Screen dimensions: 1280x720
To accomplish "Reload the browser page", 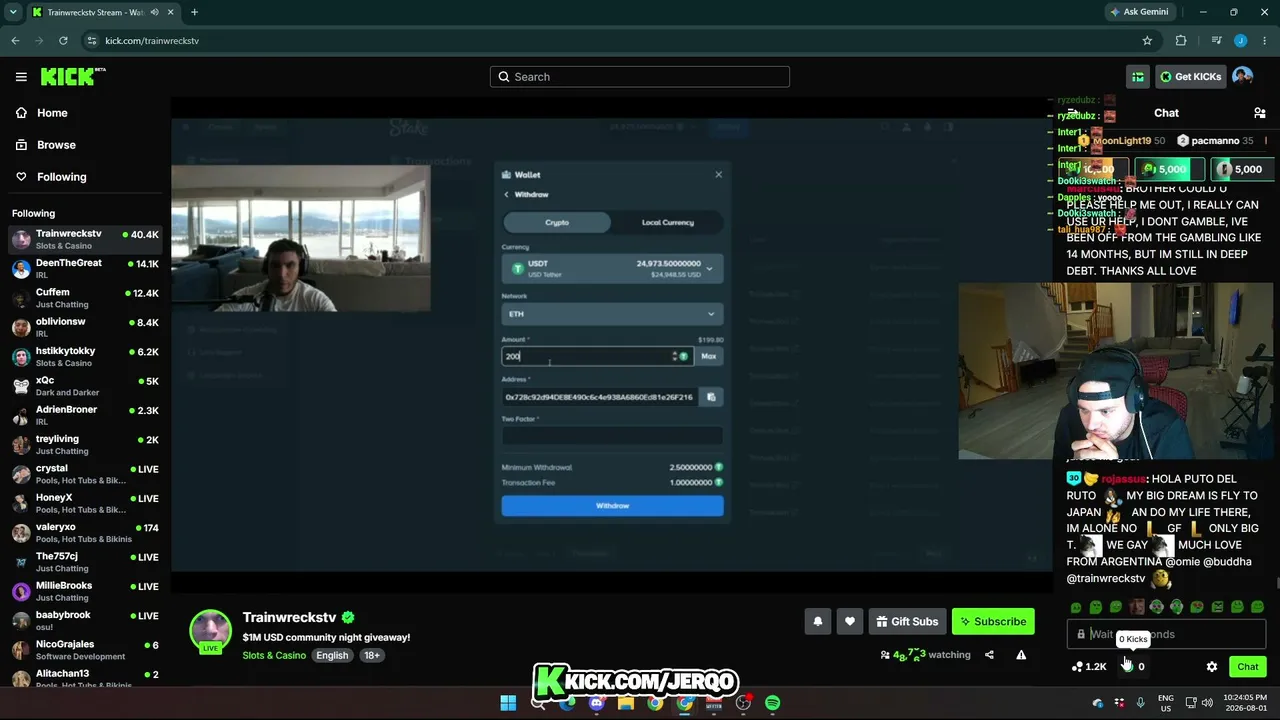I will click(63, 41).
